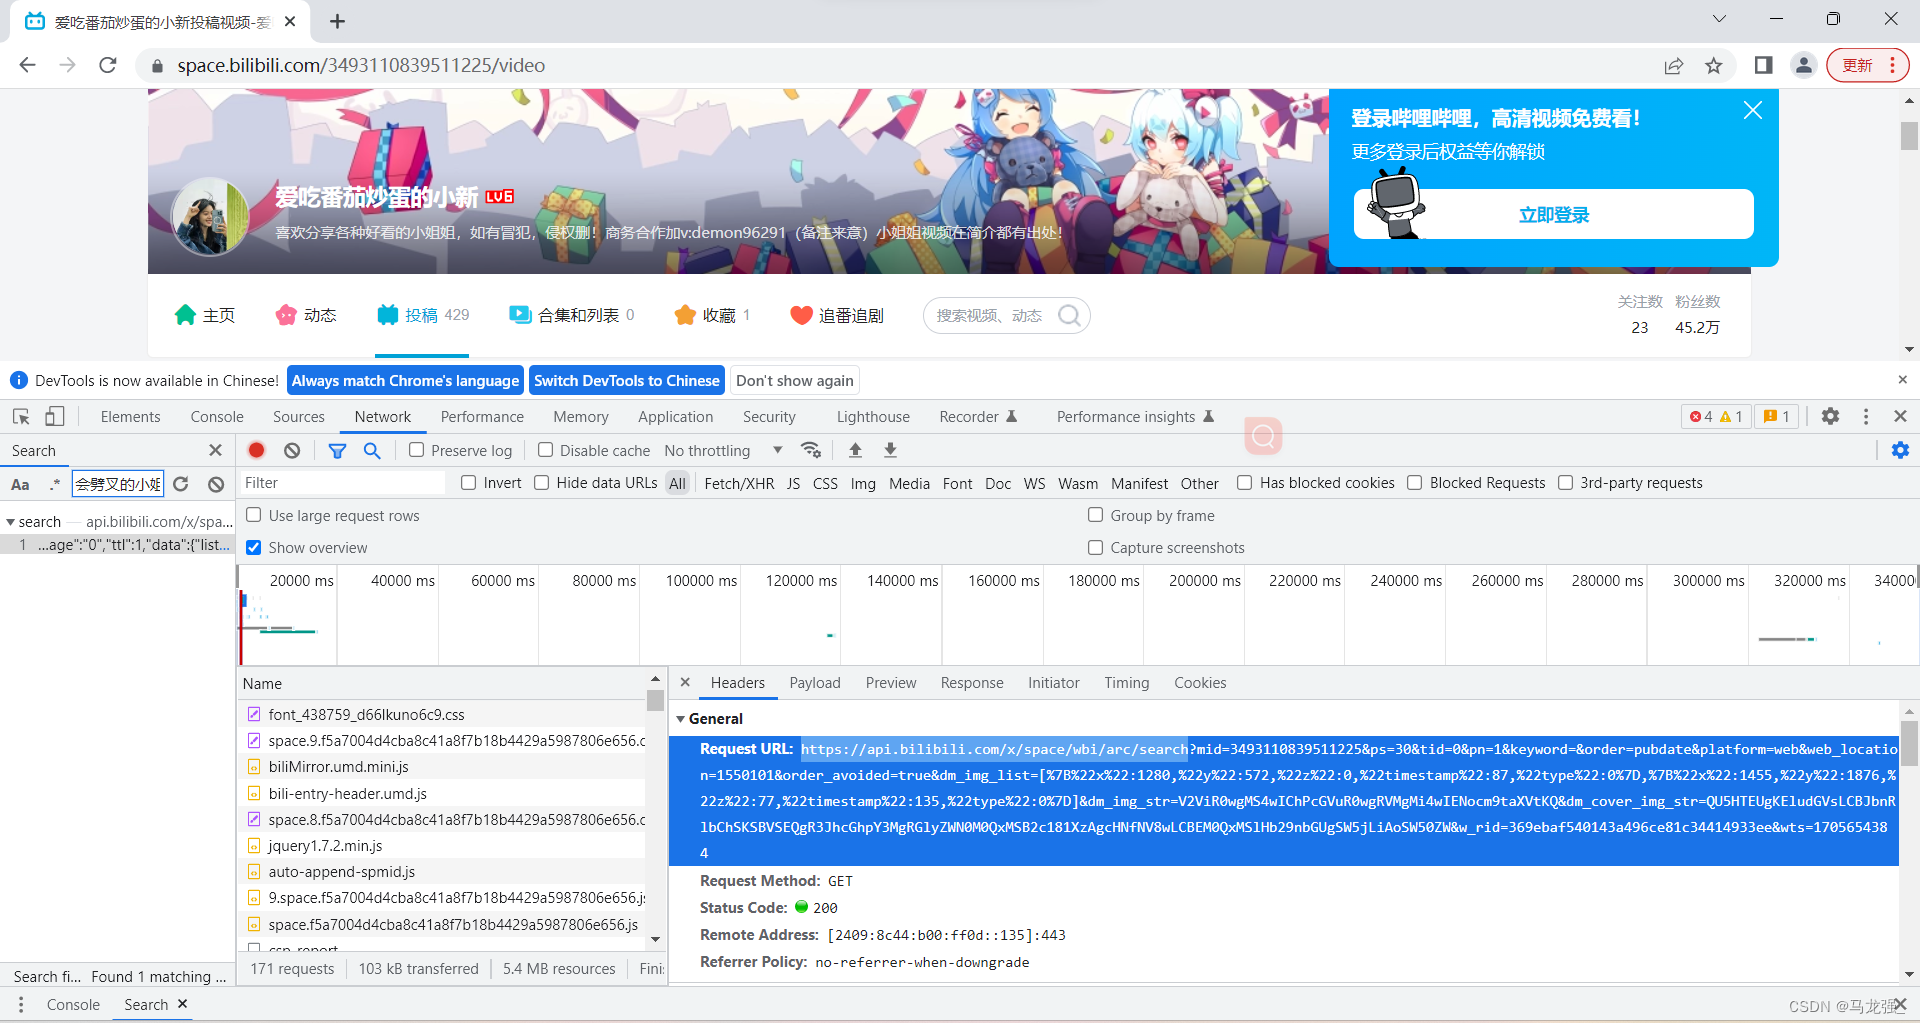Filter requests by Fetch/XHR
1920x1023 pixels.
pos(739,484)
